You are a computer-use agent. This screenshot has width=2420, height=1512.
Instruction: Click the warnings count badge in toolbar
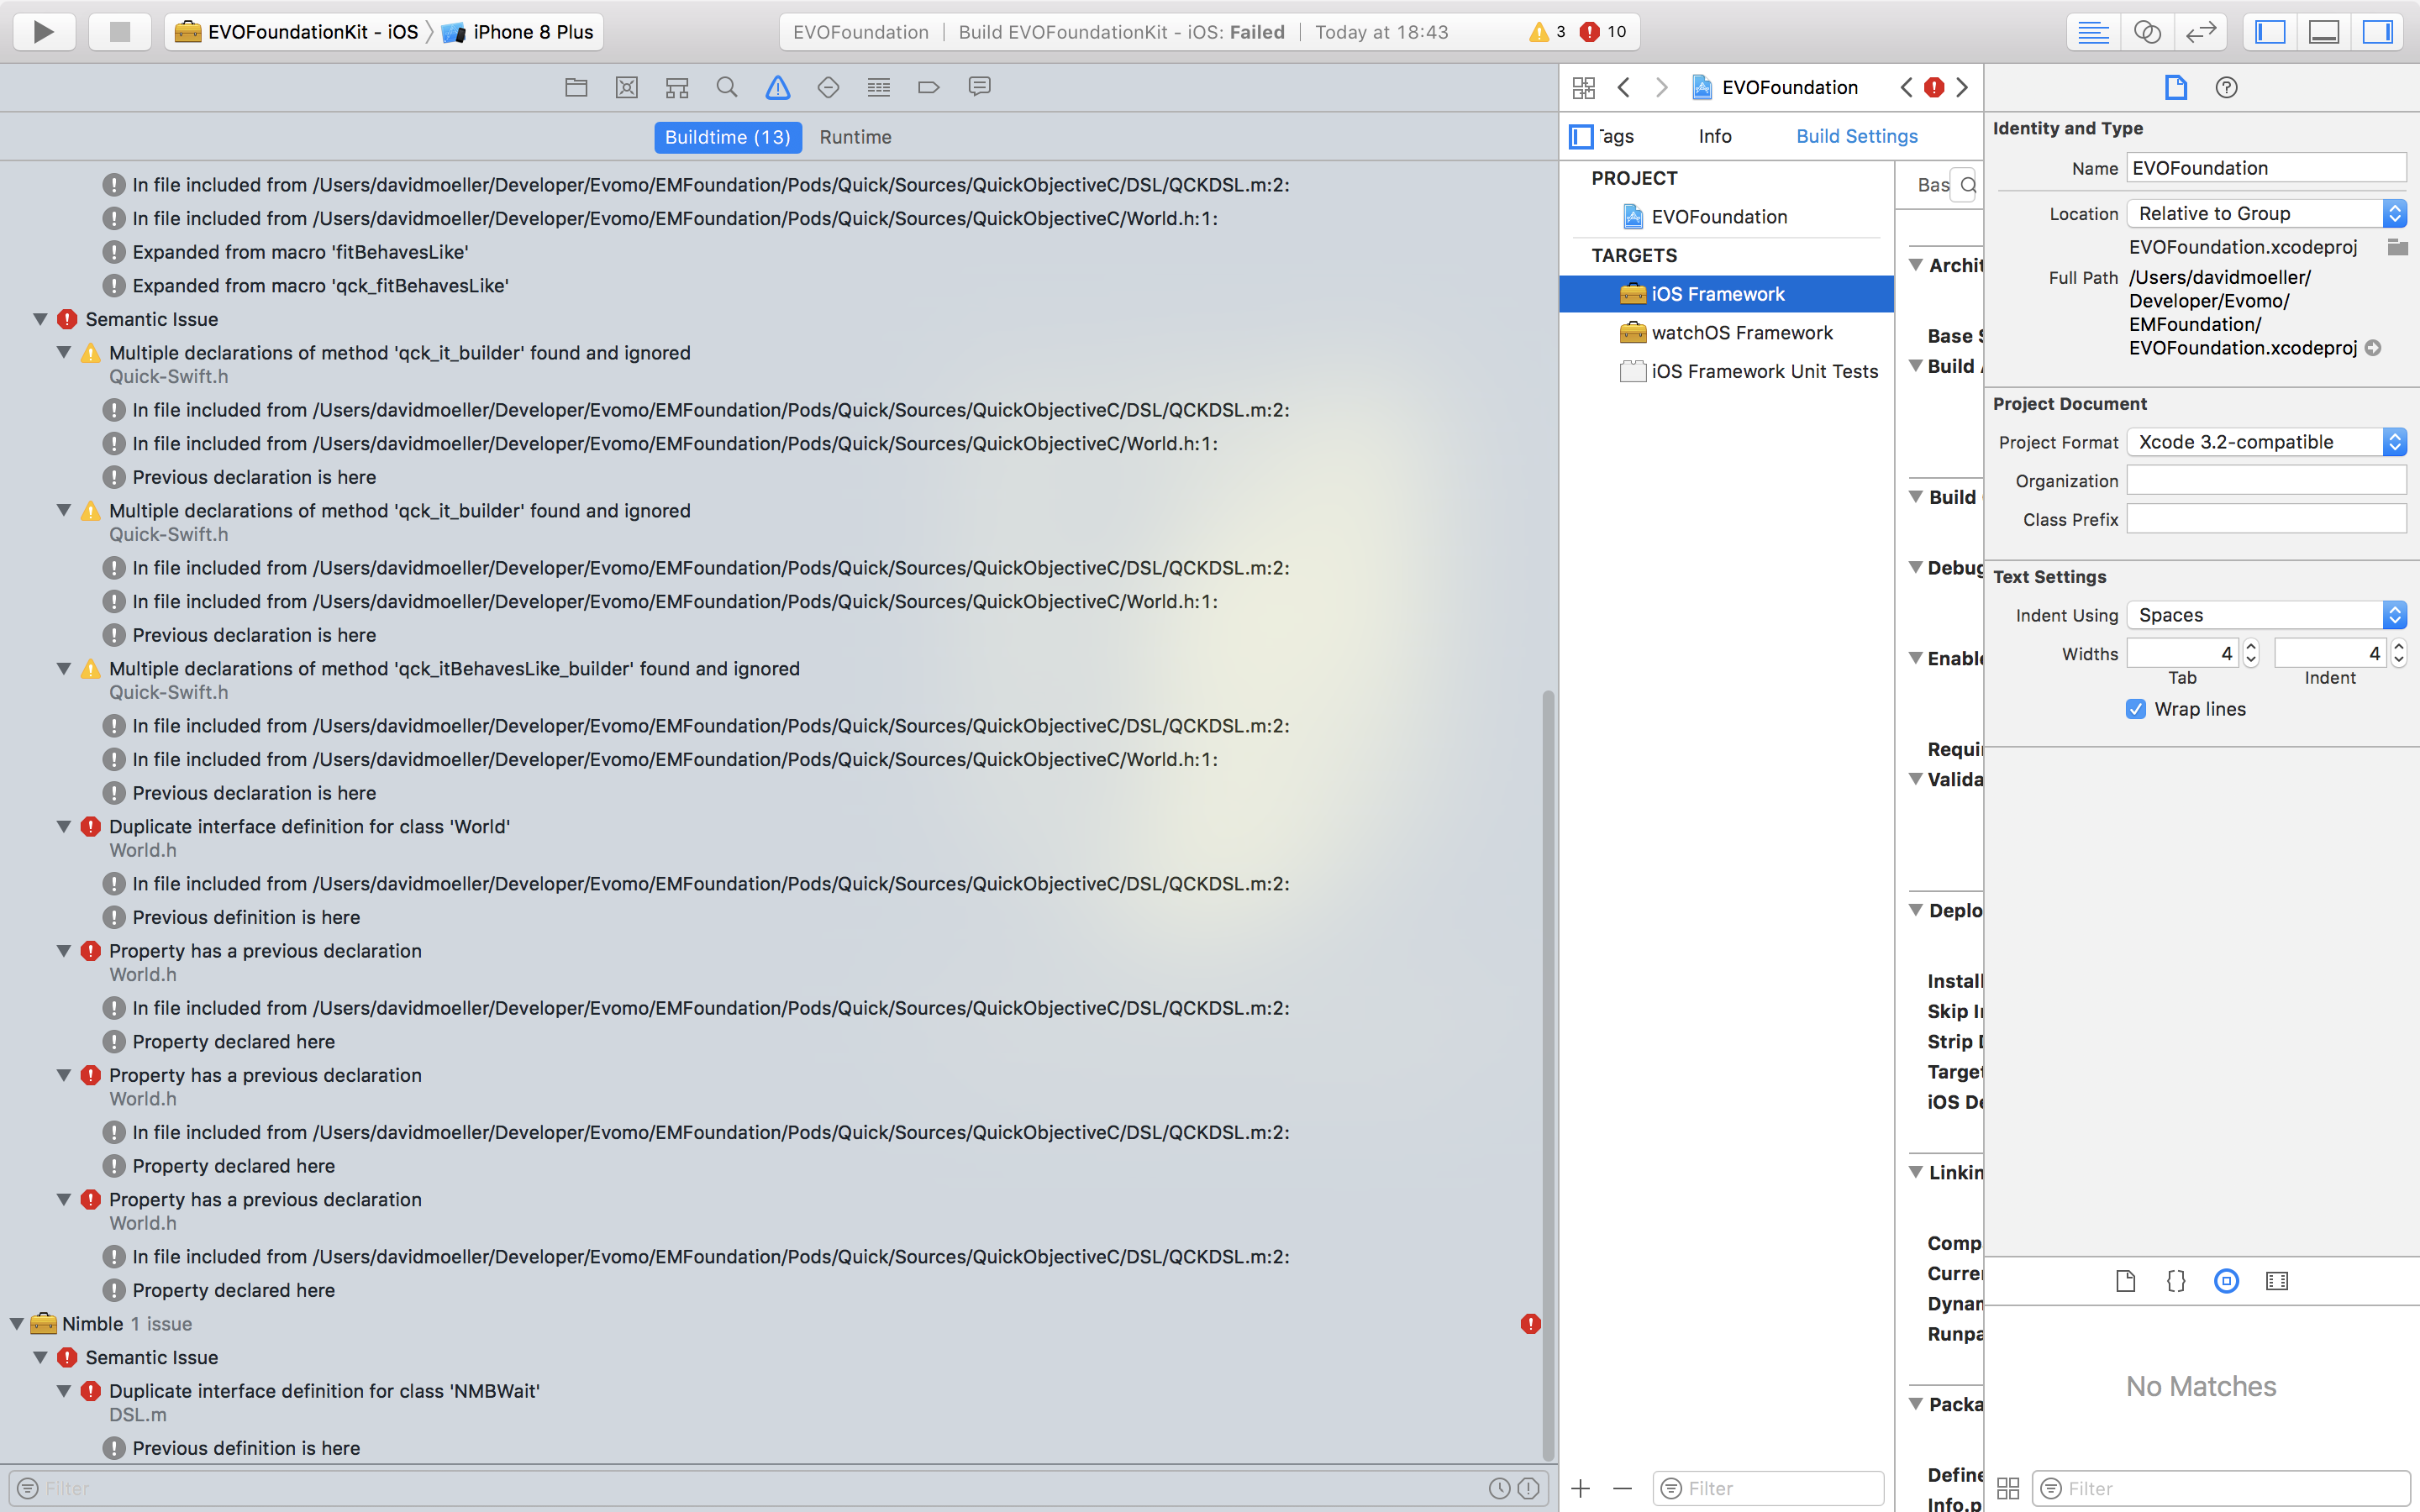click(x=1547, y=32)
